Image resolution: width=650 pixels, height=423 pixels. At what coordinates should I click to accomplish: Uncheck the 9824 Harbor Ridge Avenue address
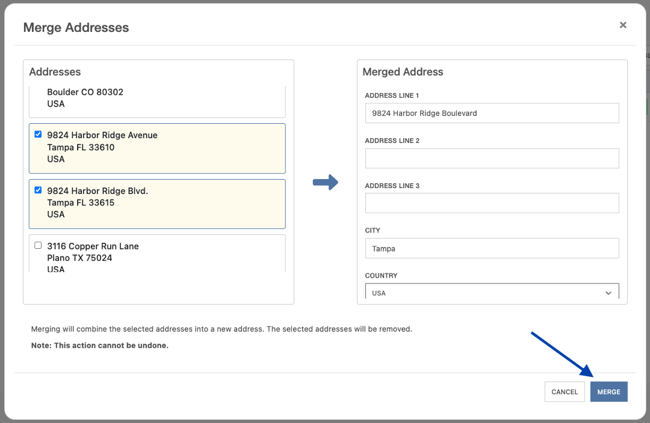point(38,134)
